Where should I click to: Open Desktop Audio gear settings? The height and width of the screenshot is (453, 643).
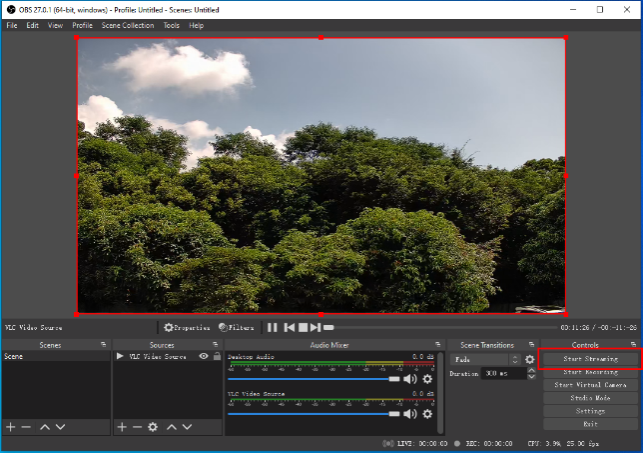[427, 379]
